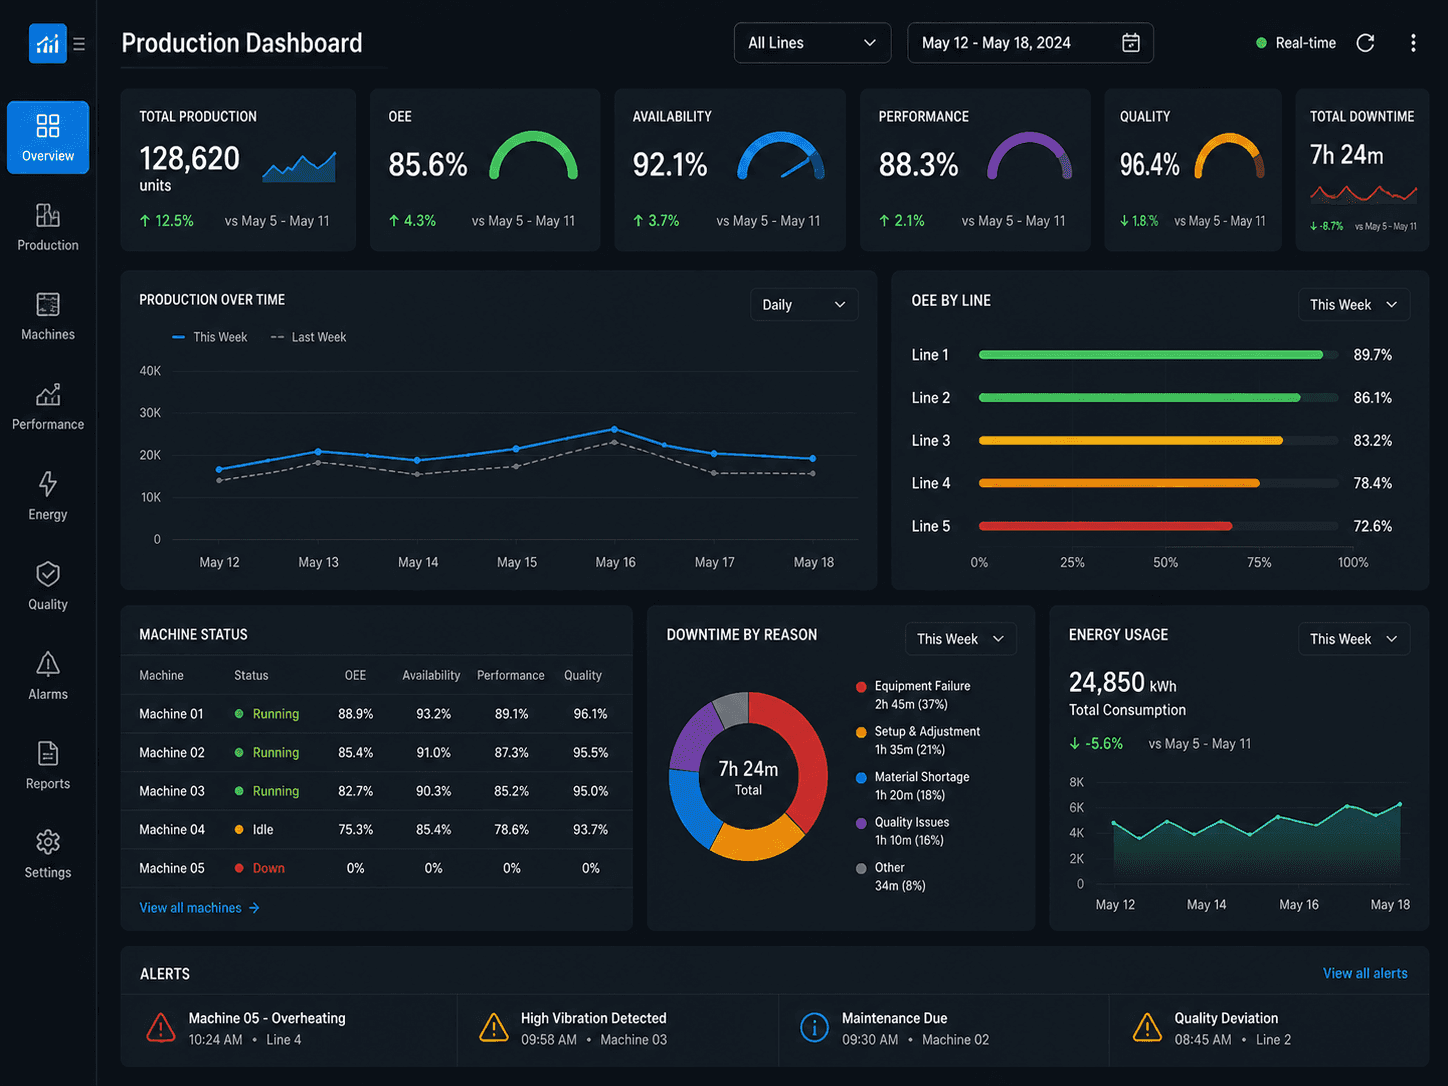Open Energy Usage This Week dropdown
The image size is (1448, 1086).
[x=1354, y=639]
